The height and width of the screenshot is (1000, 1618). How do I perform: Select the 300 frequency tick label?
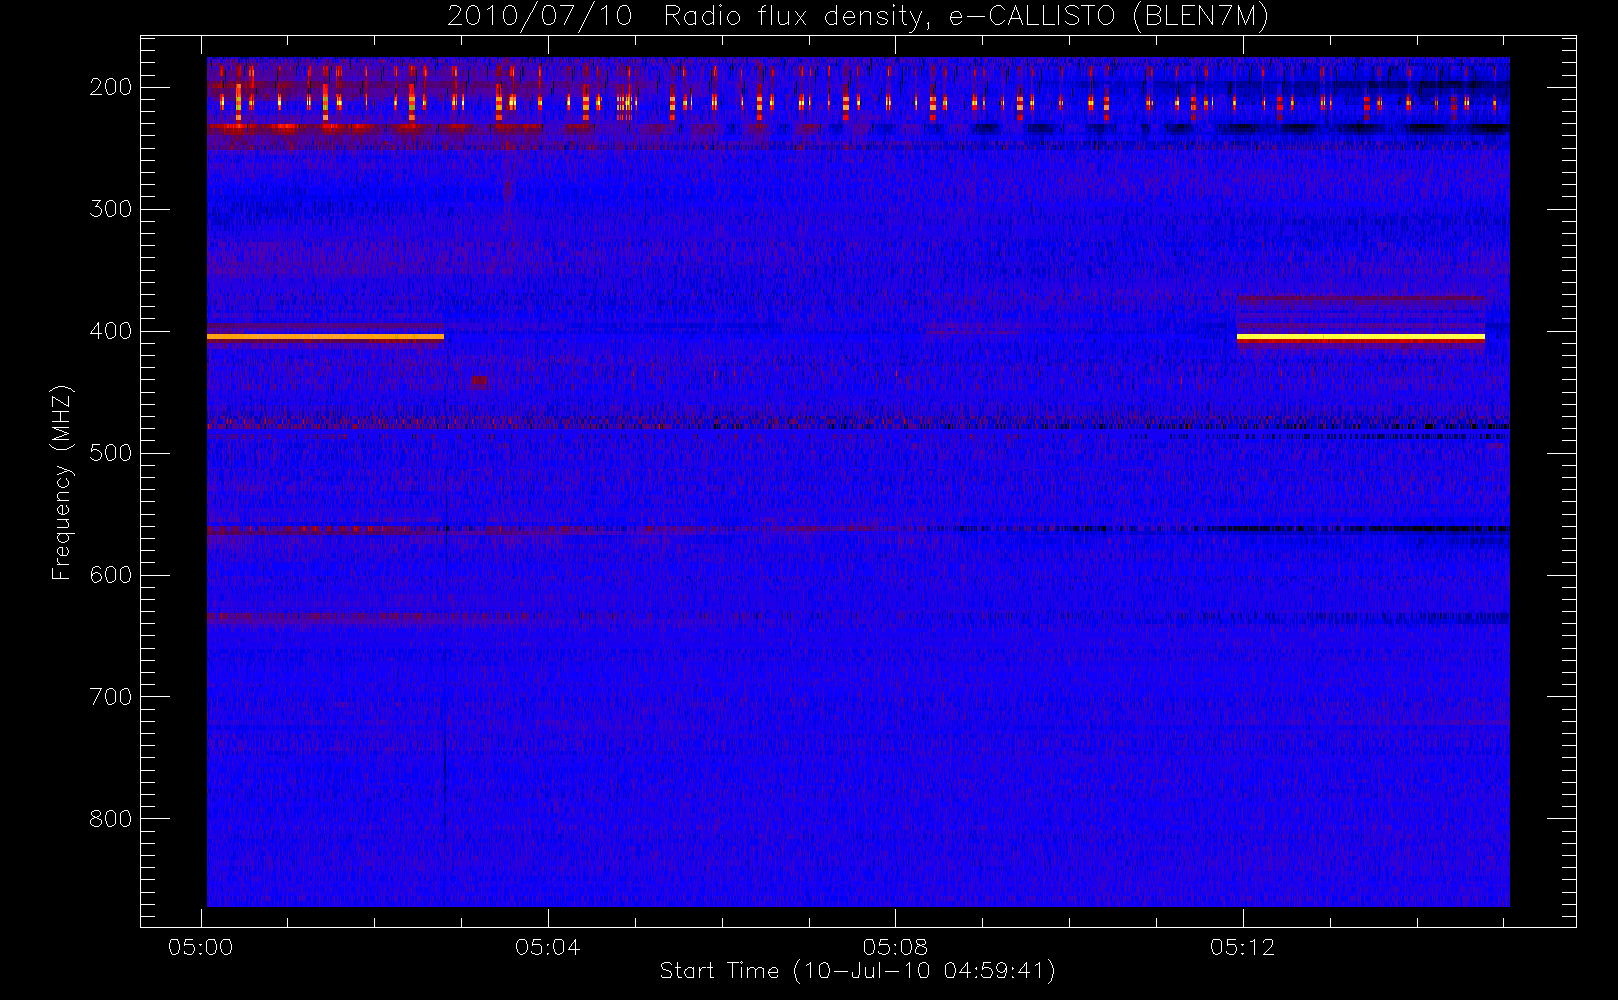[x=110, y=209]
